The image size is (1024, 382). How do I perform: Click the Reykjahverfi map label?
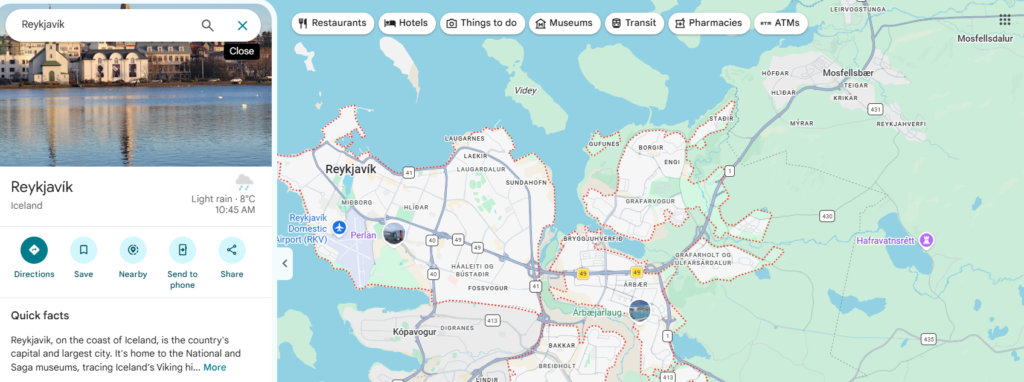point(901,123)
